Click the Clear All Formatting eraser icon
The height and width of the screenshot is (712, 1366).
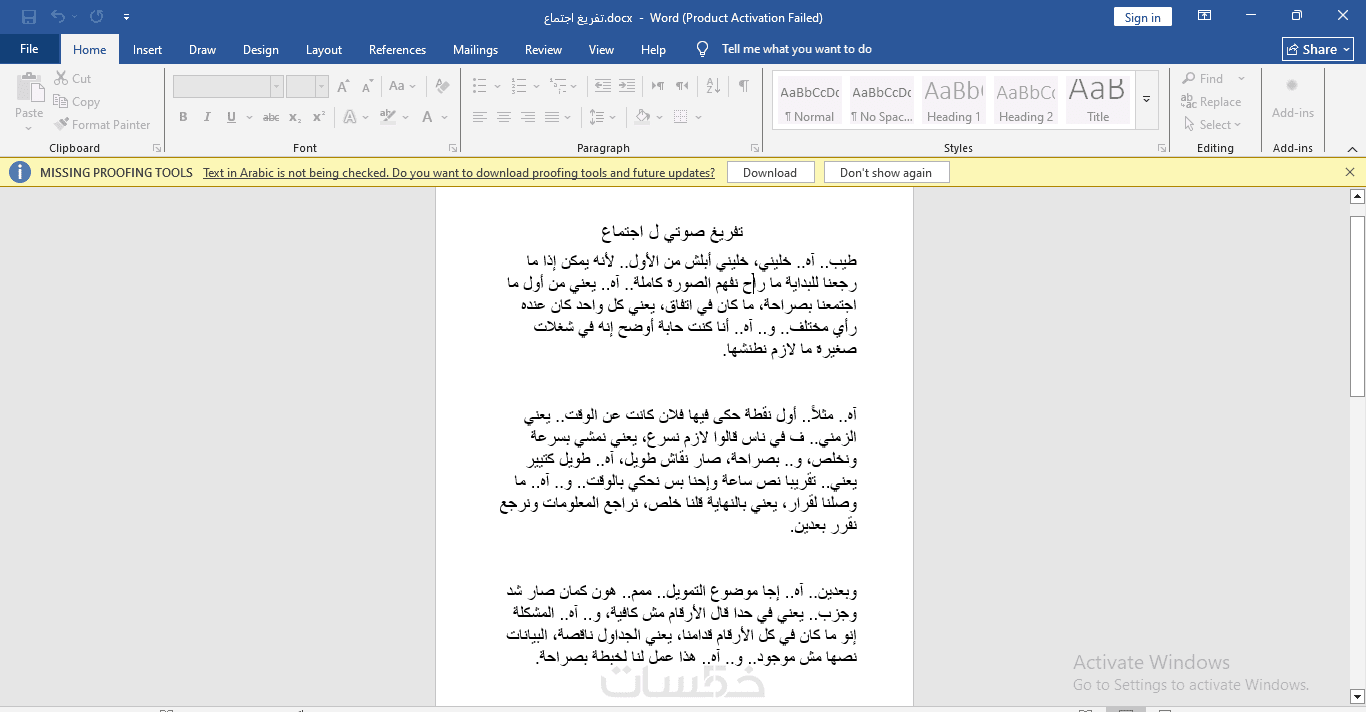[x=441, y=87]
